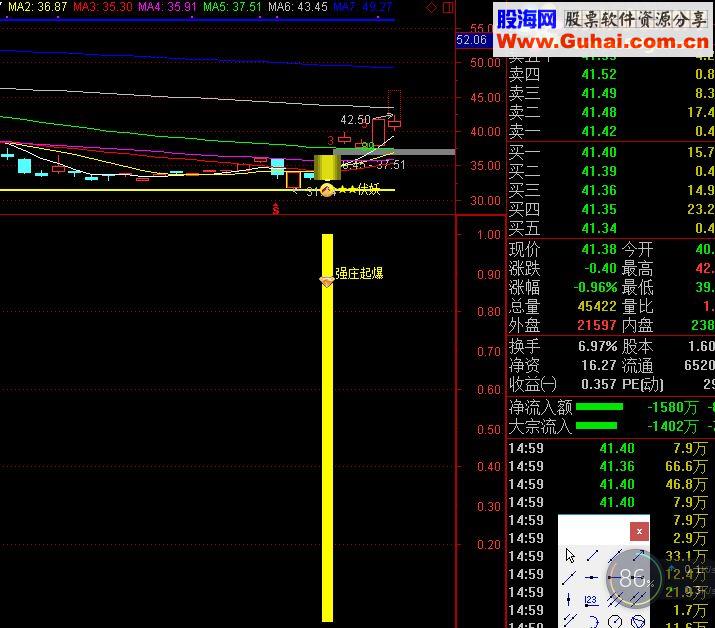
Task: Select the 123 price label tool
Action: click(x=591, y=601)
